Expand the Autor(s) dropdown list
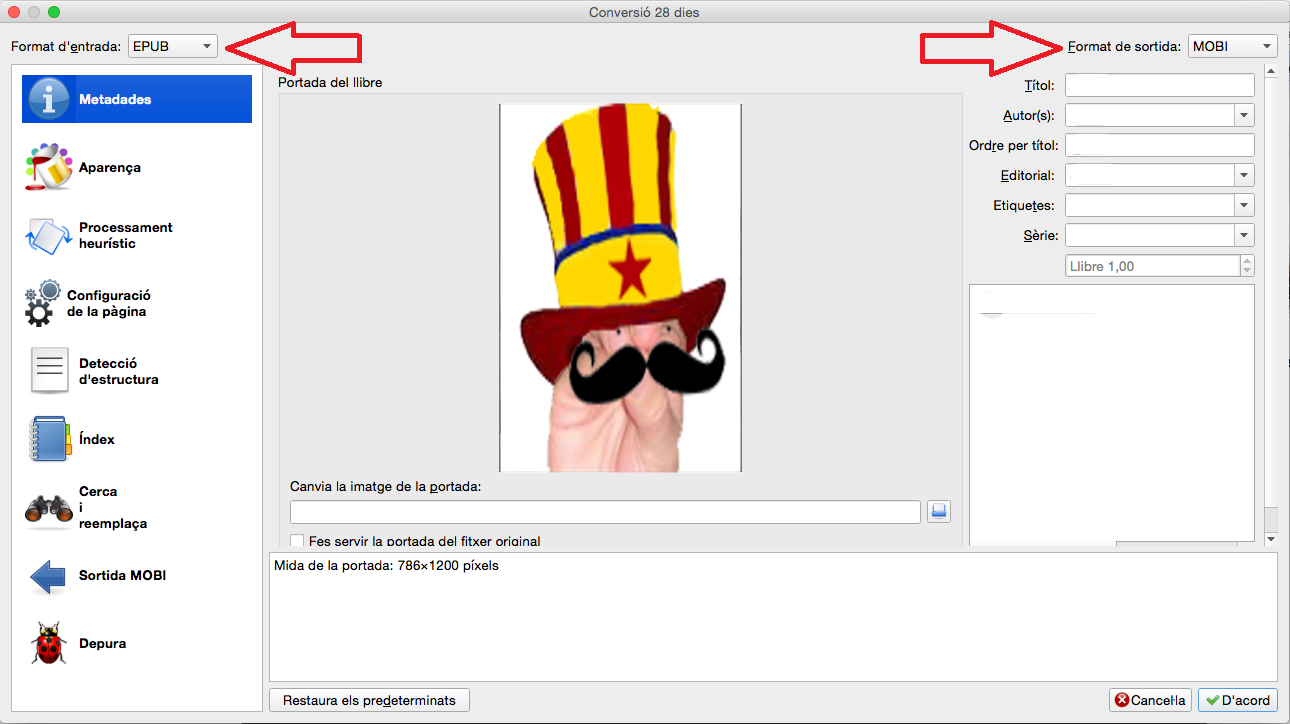 (1244, 115)
